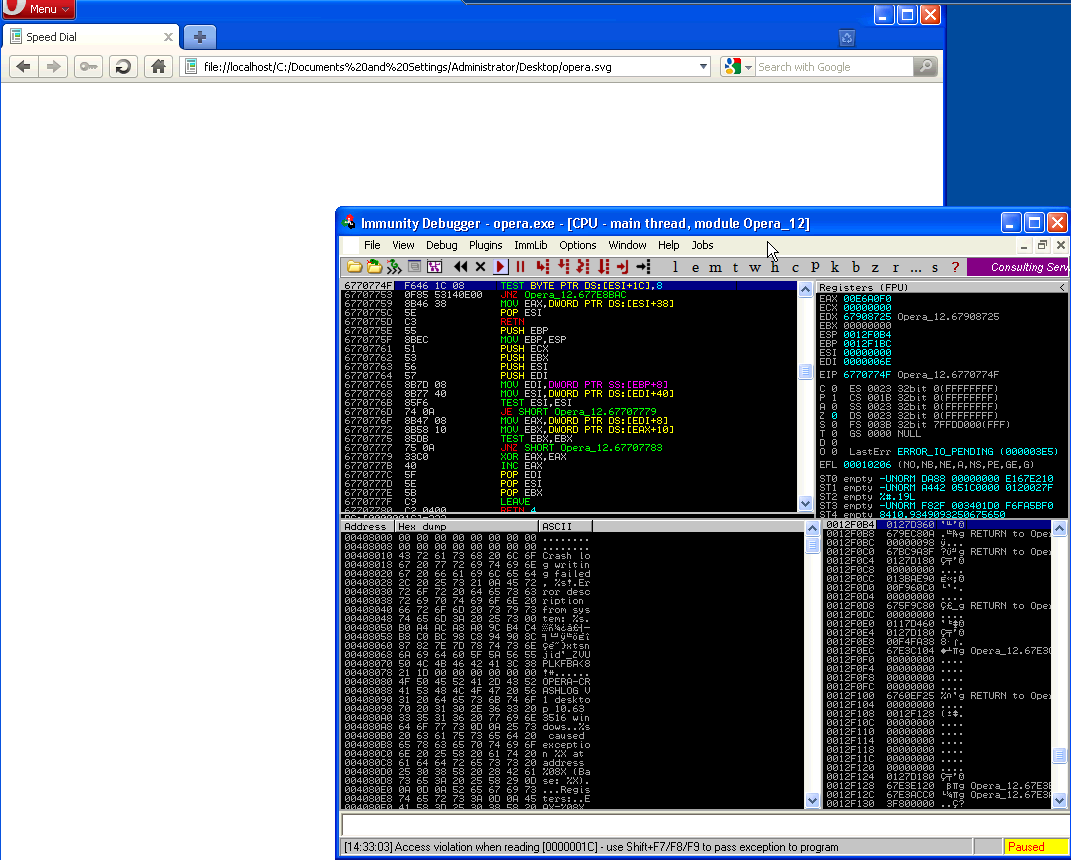Click the Trace into icon

583,267
